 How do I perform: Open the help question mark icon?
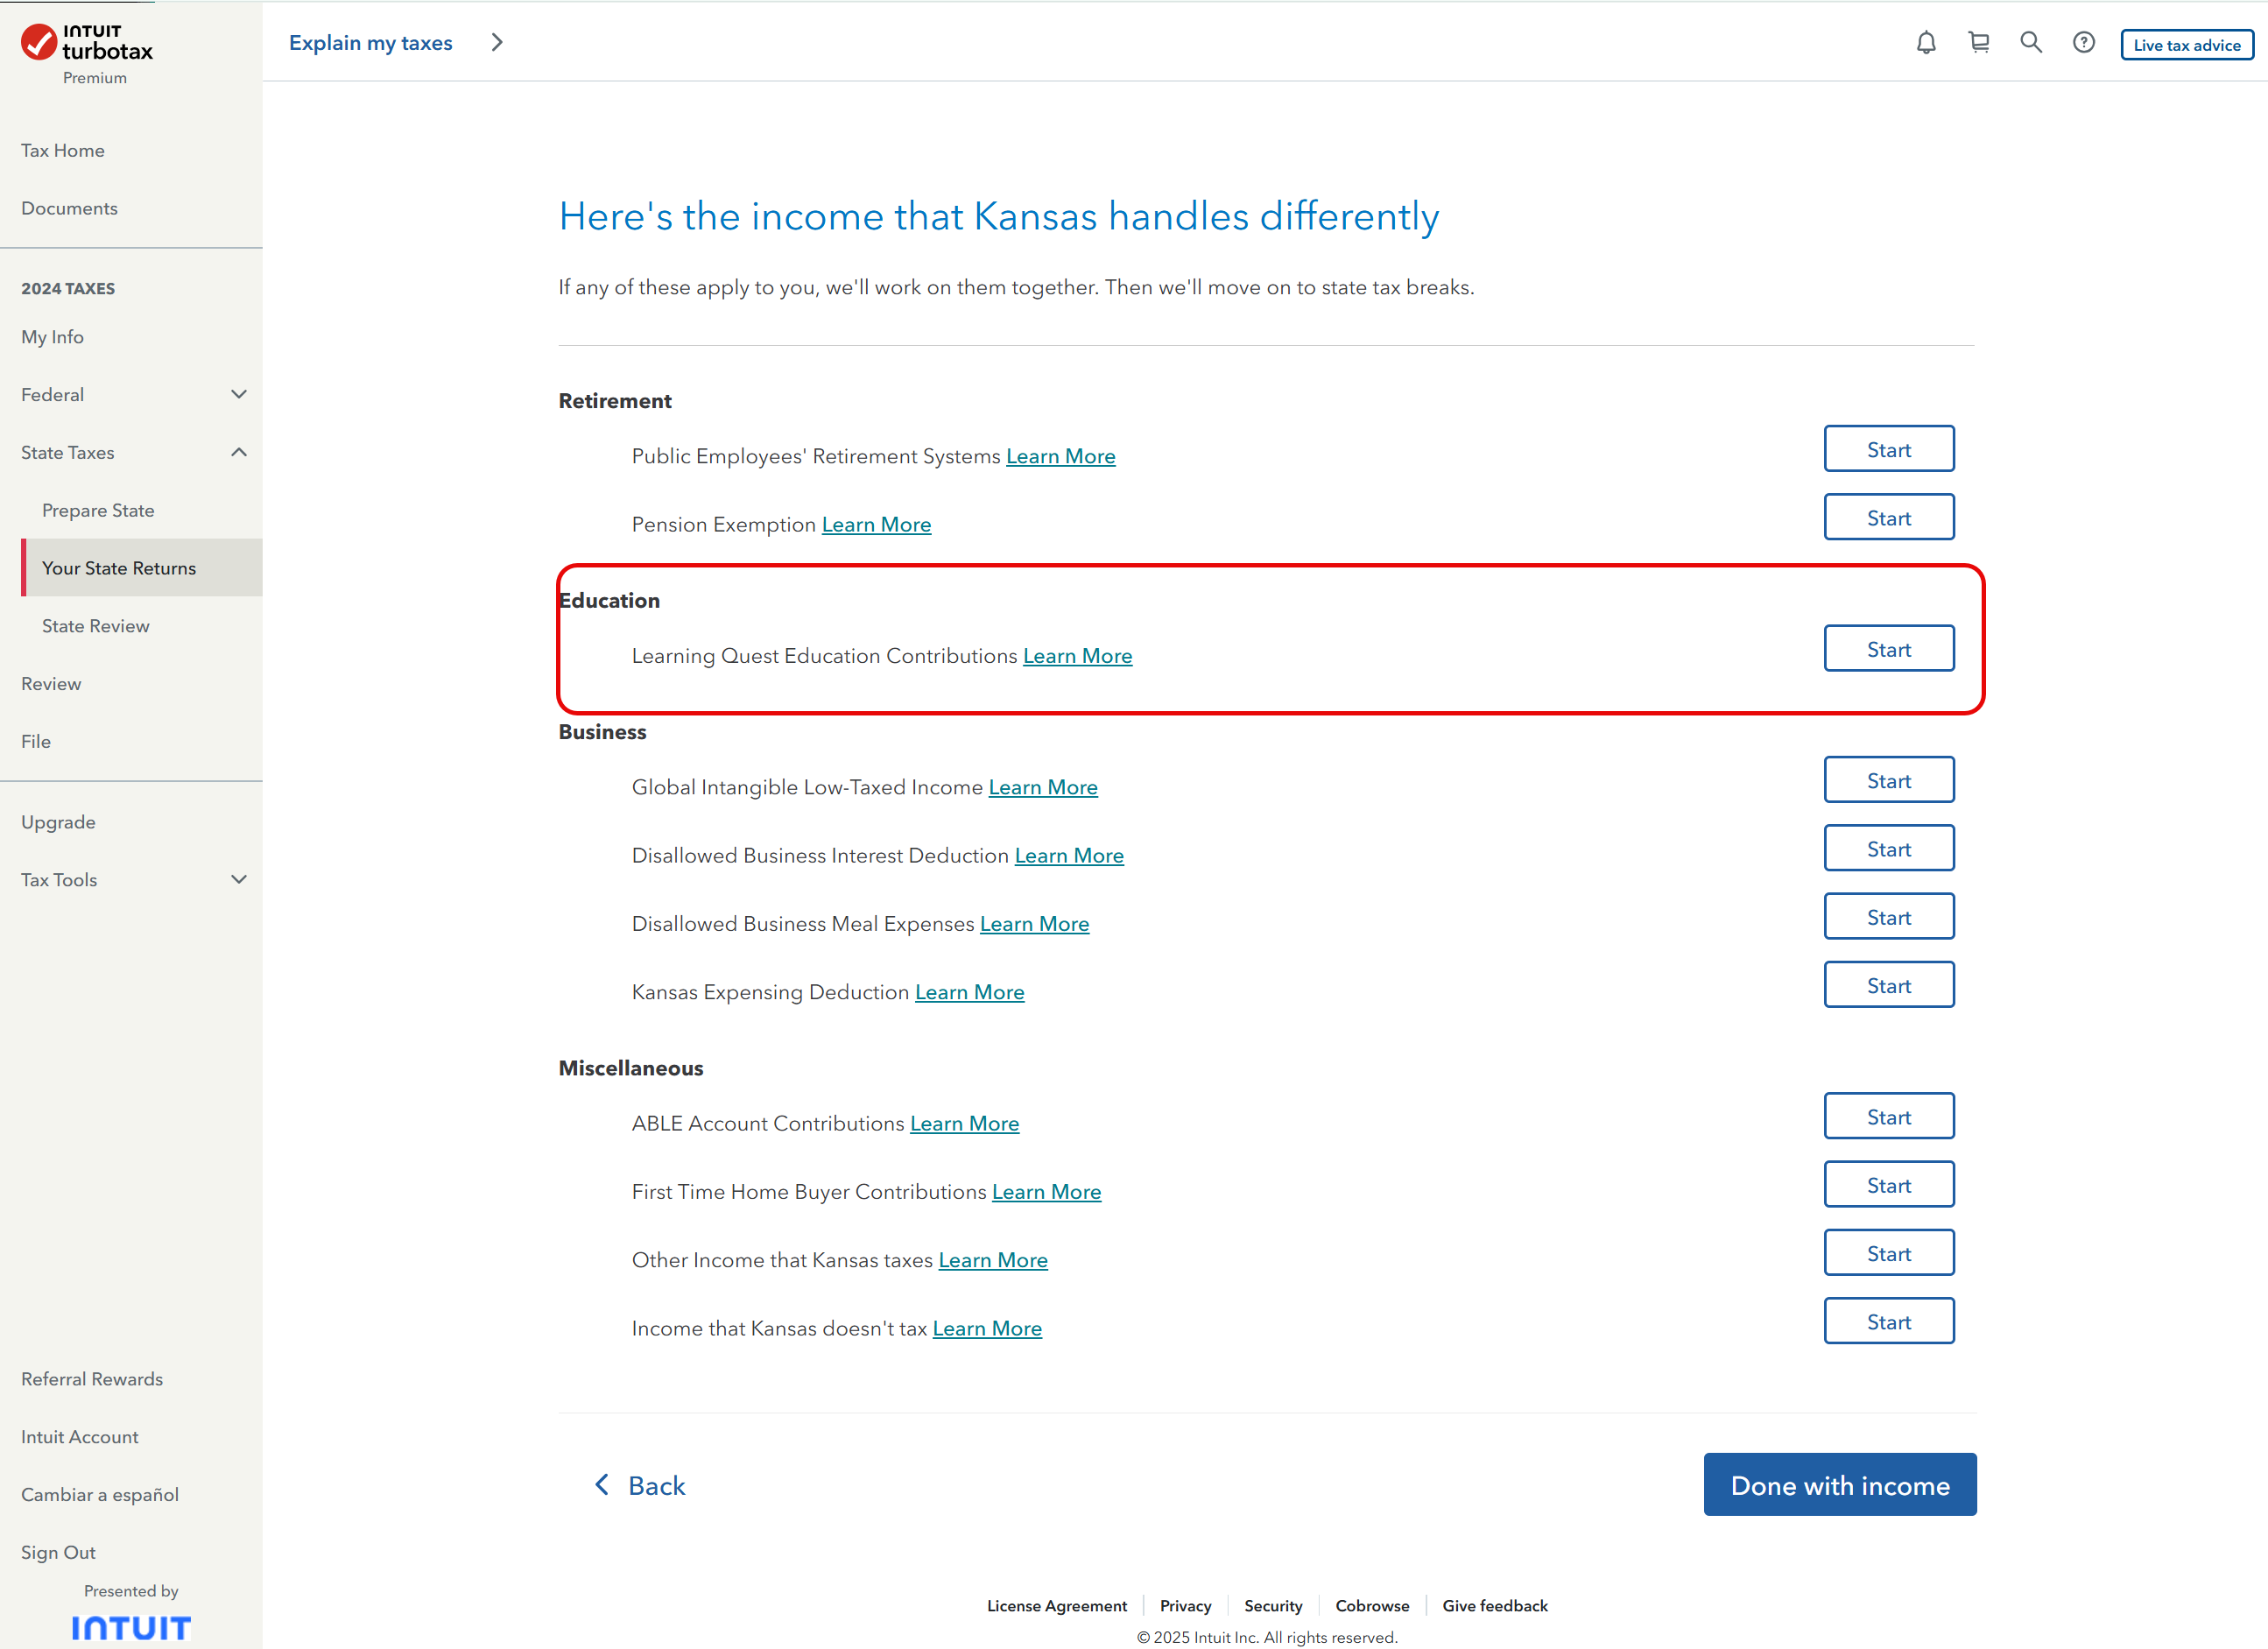pyautogui.click(x=2084, y=43)
